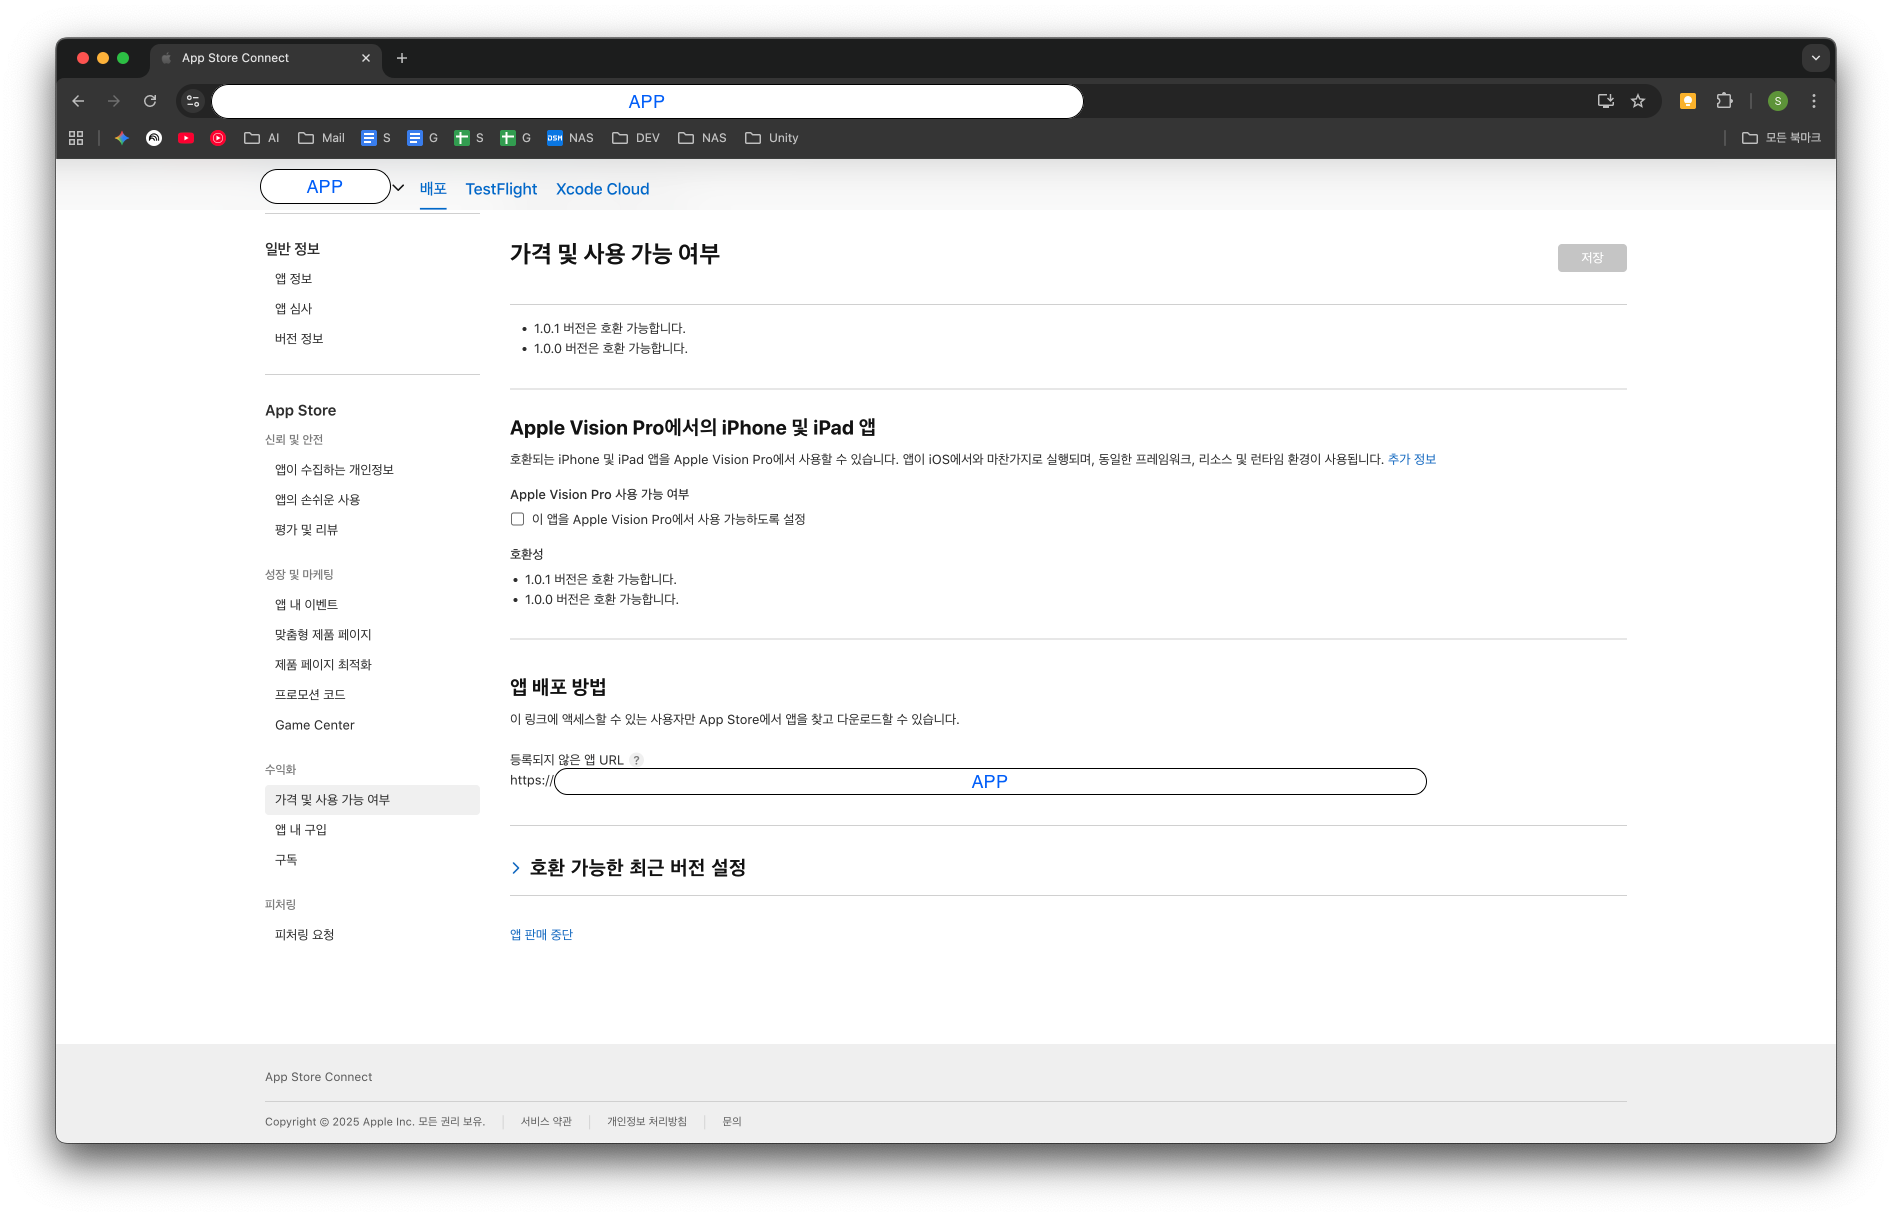Screen dimensions: 1892x1217
Task: Click App Store Connect footer text
Action: [319, 1077]
